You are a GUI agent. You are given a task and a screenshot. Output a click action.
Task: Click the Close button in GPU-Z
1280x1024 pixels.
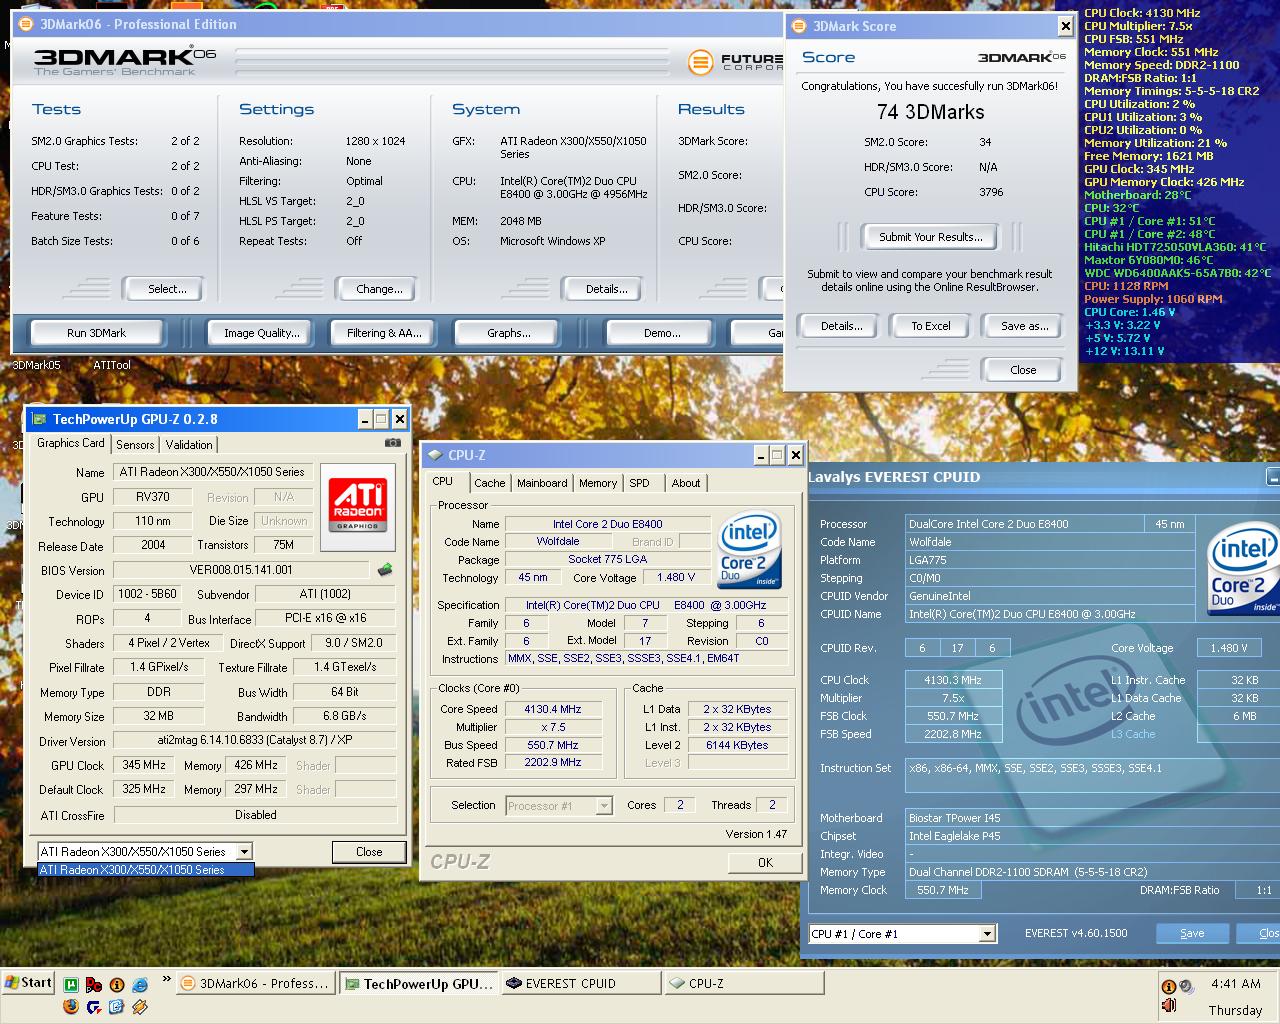click(369, 852)
